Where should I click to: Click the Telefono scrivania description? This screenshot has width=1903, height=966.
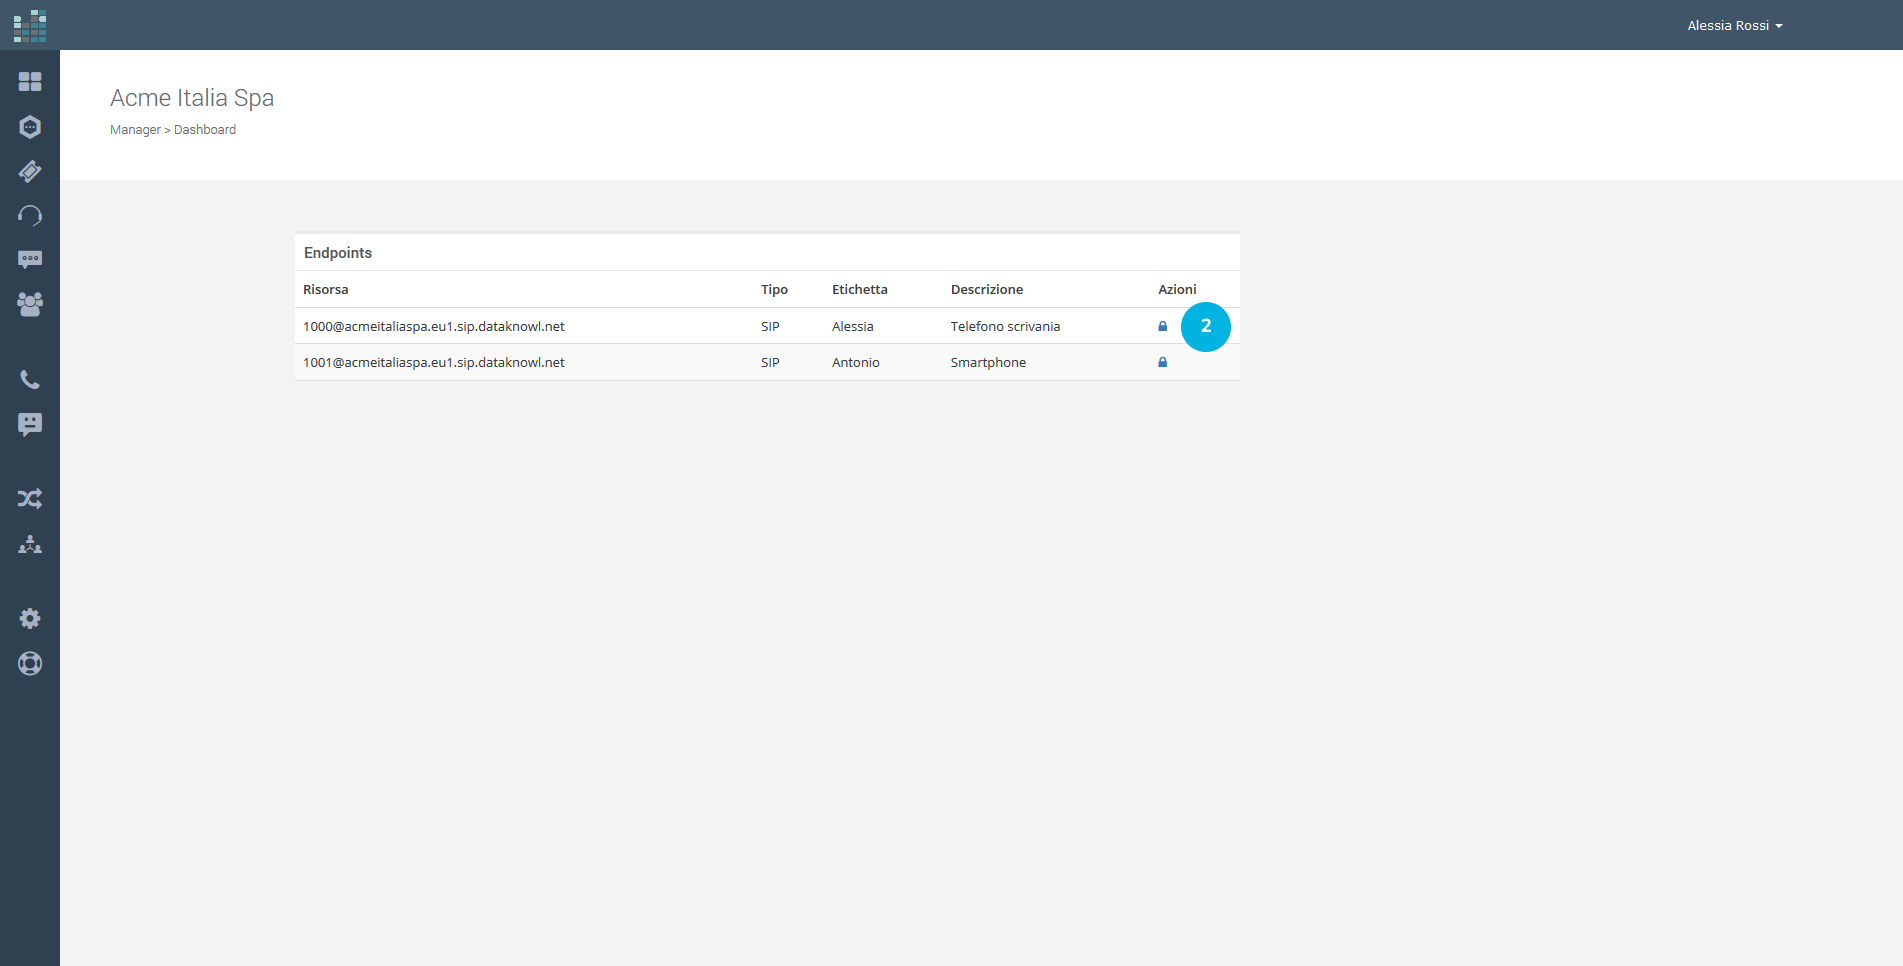click(1005, 327)
